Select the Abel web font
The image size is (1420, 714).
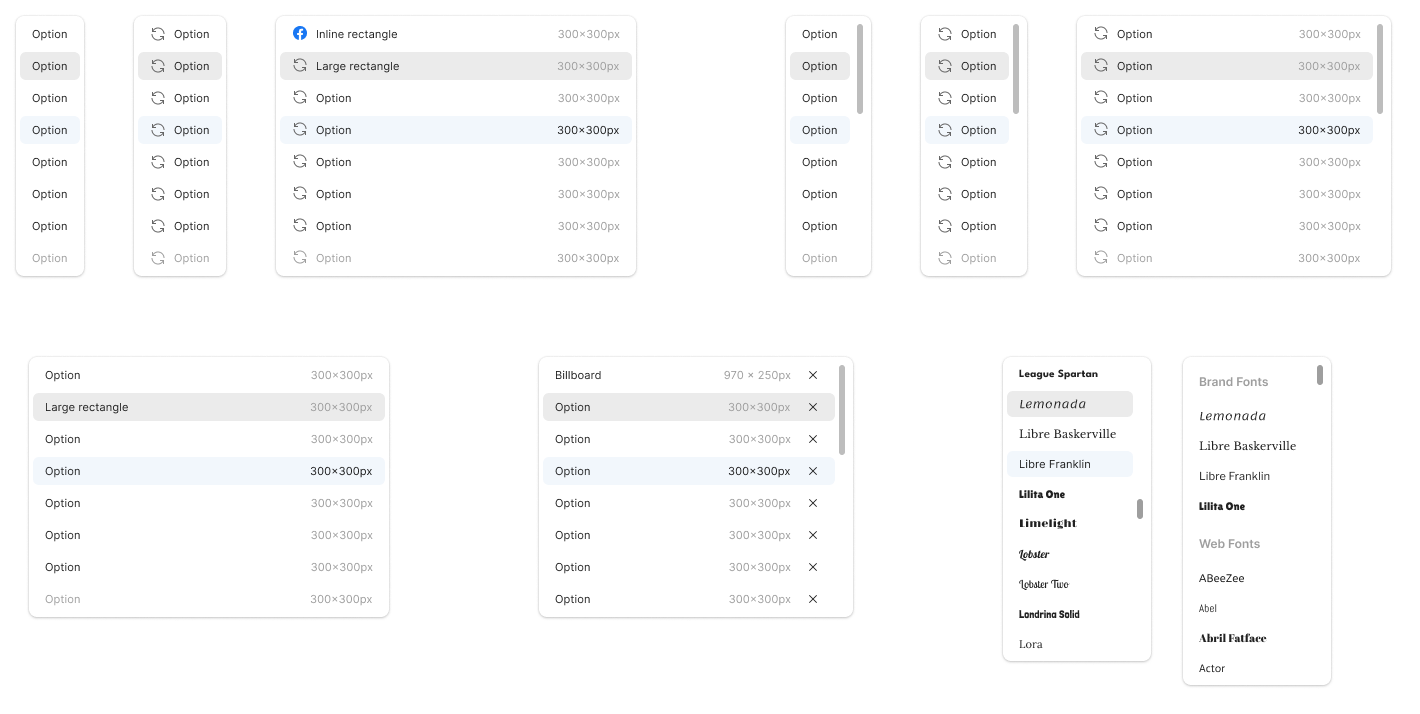pos(1208,608)
